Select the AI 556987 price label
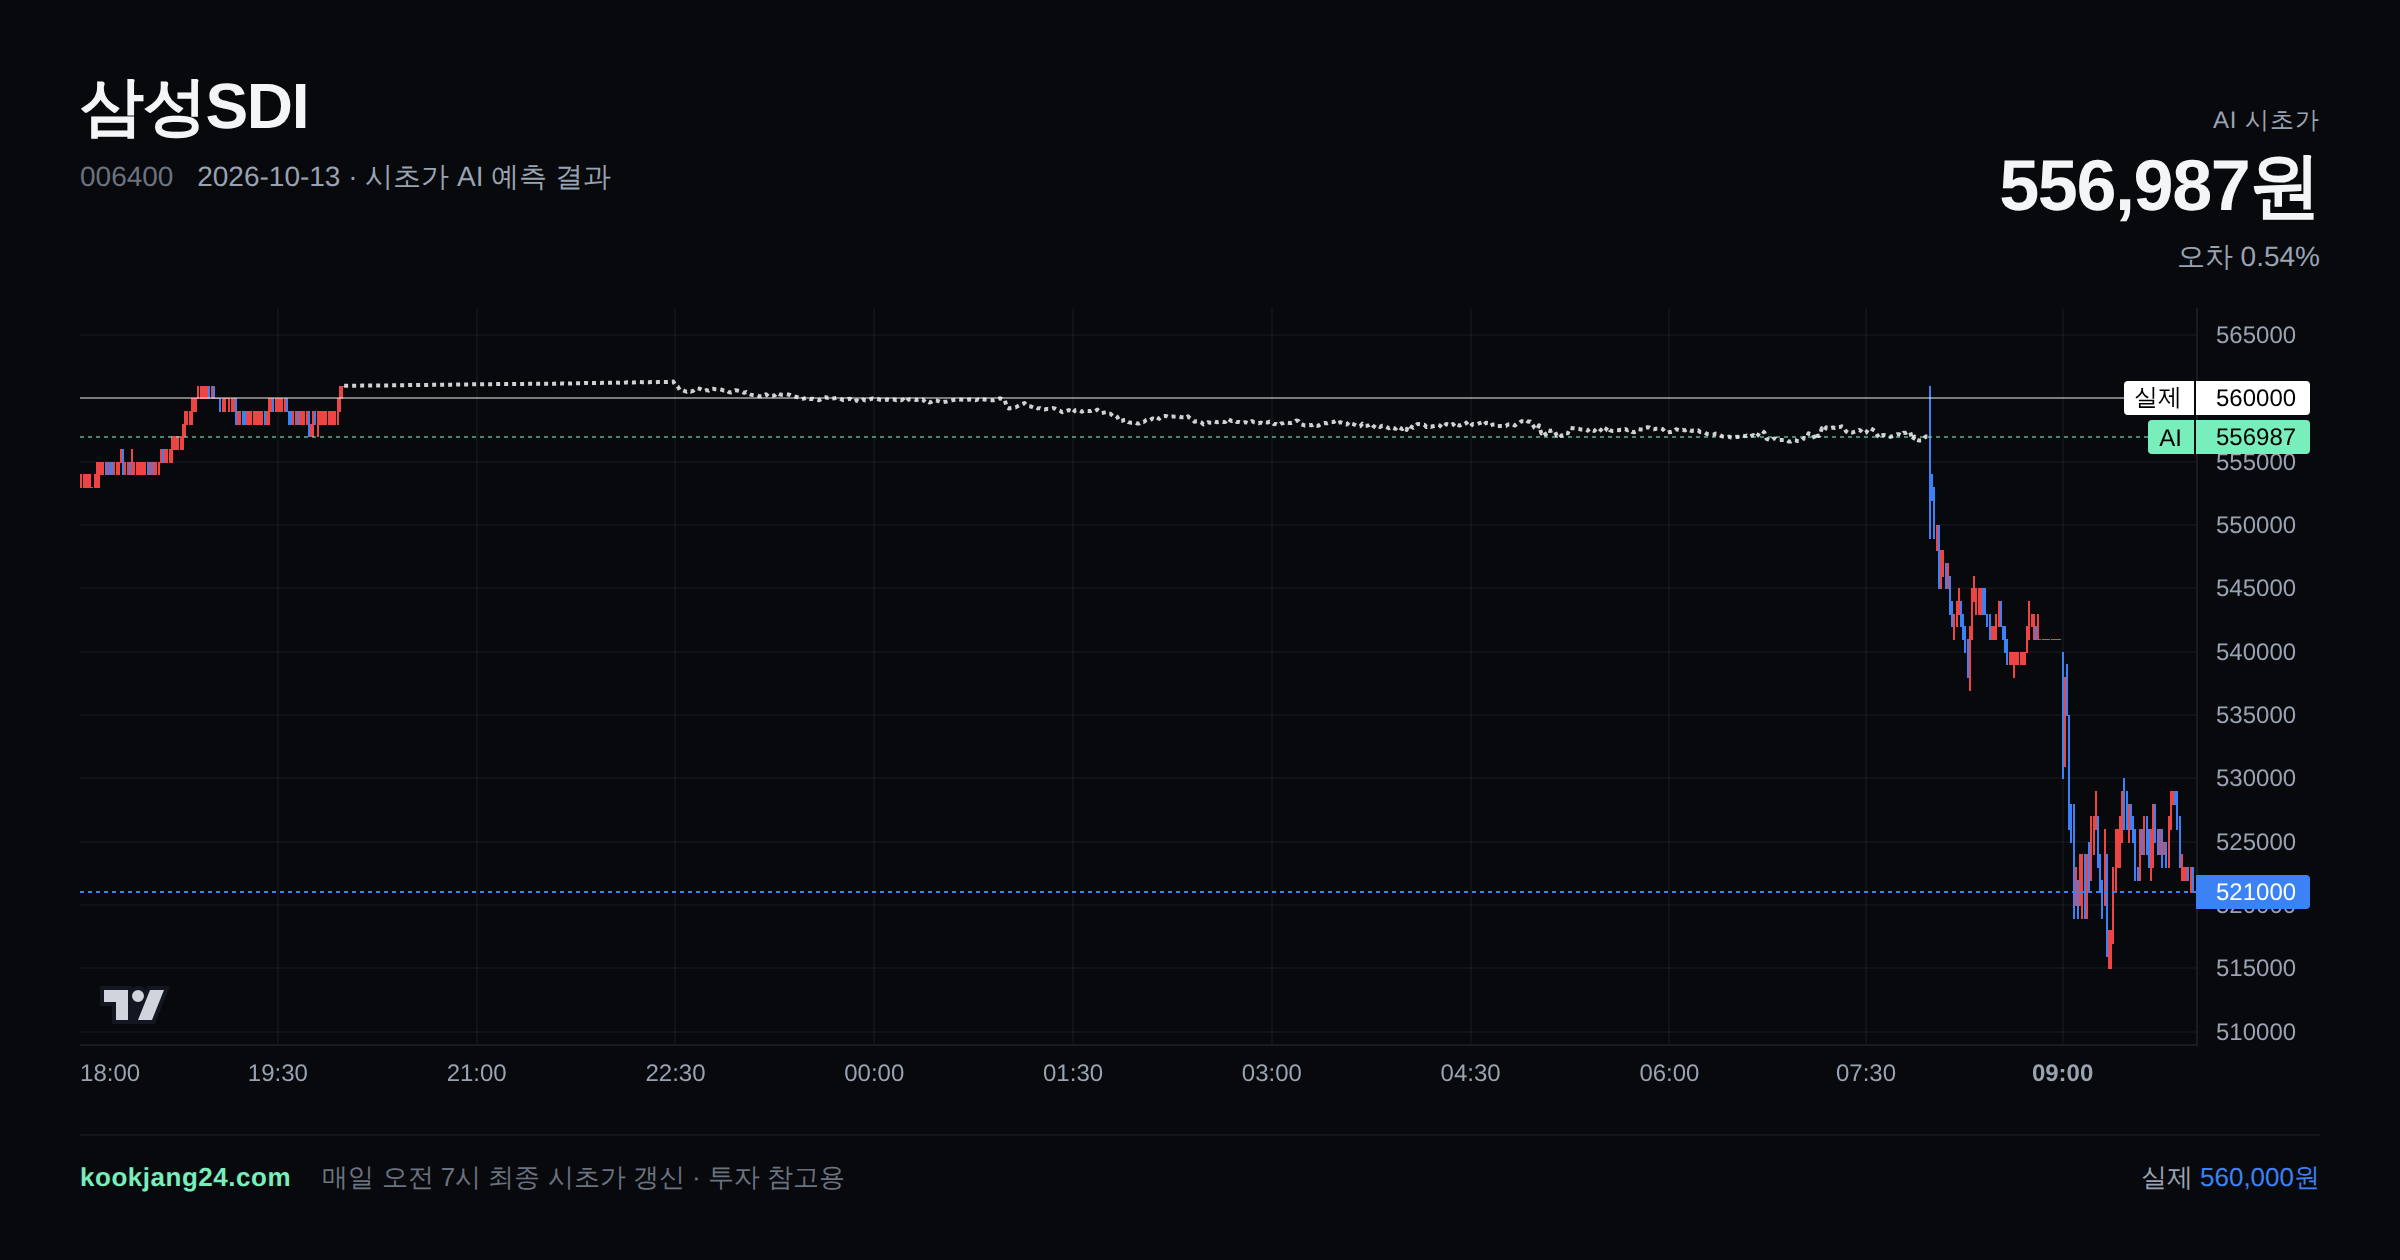Image resolution: width=2400 pixels, height=1260 pixels. pyautogui.click(x=2228, y=437)
